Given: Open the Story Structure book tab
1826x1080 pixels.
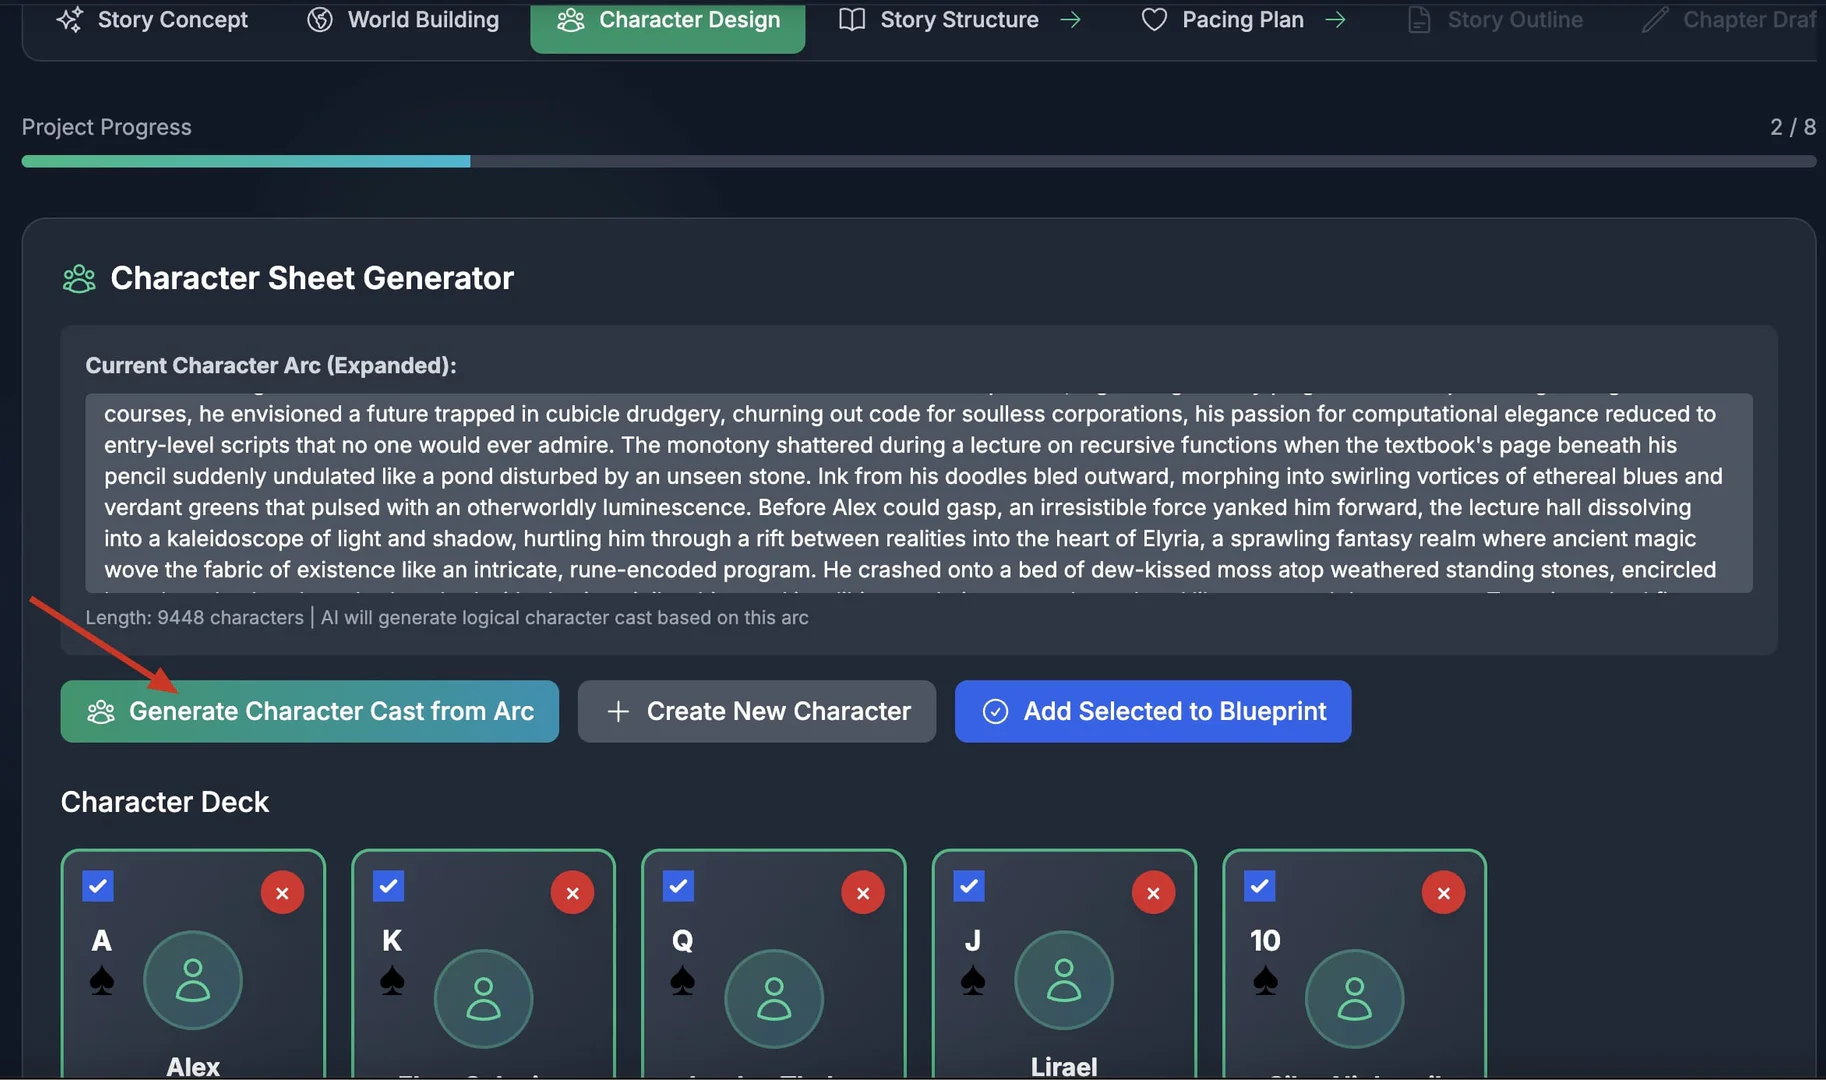Looking at the screenshot, I should (x=940, y=20).
